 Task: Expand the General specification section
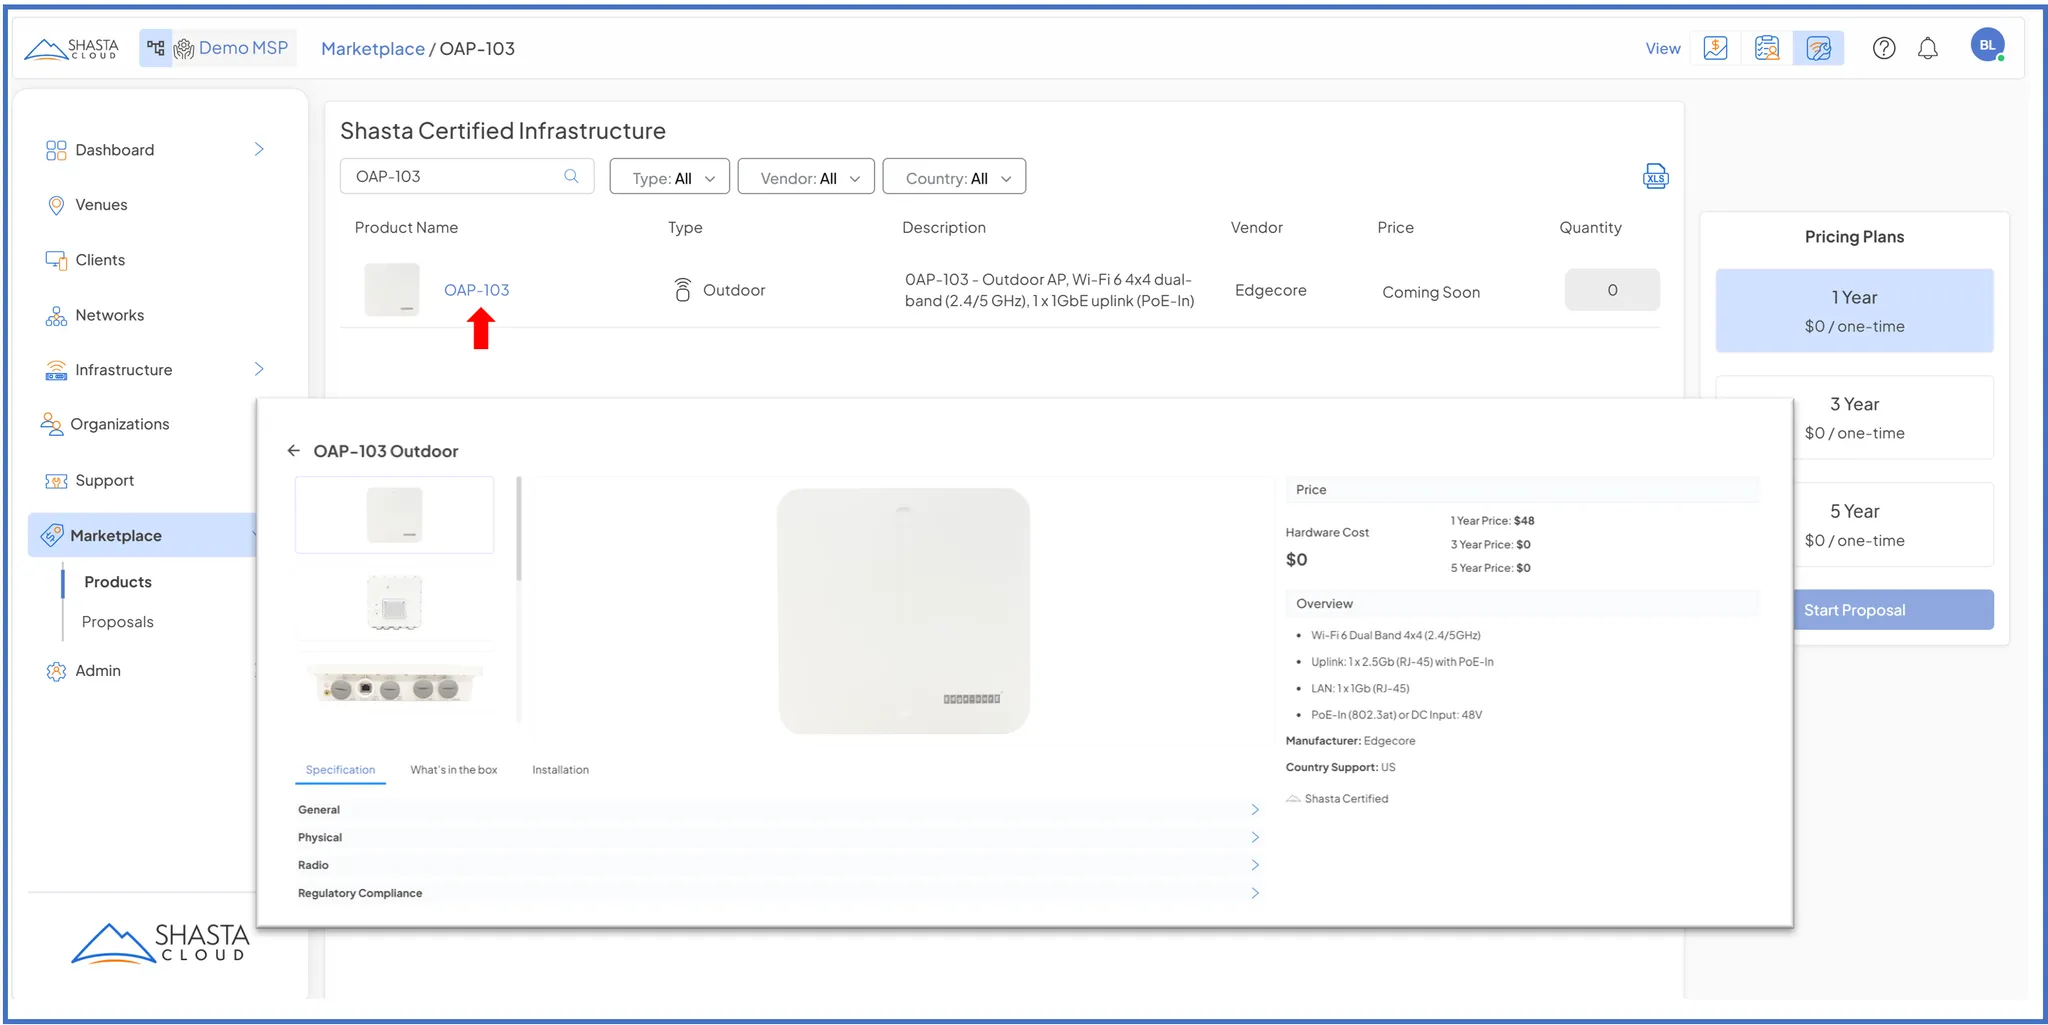click(778, 810)
